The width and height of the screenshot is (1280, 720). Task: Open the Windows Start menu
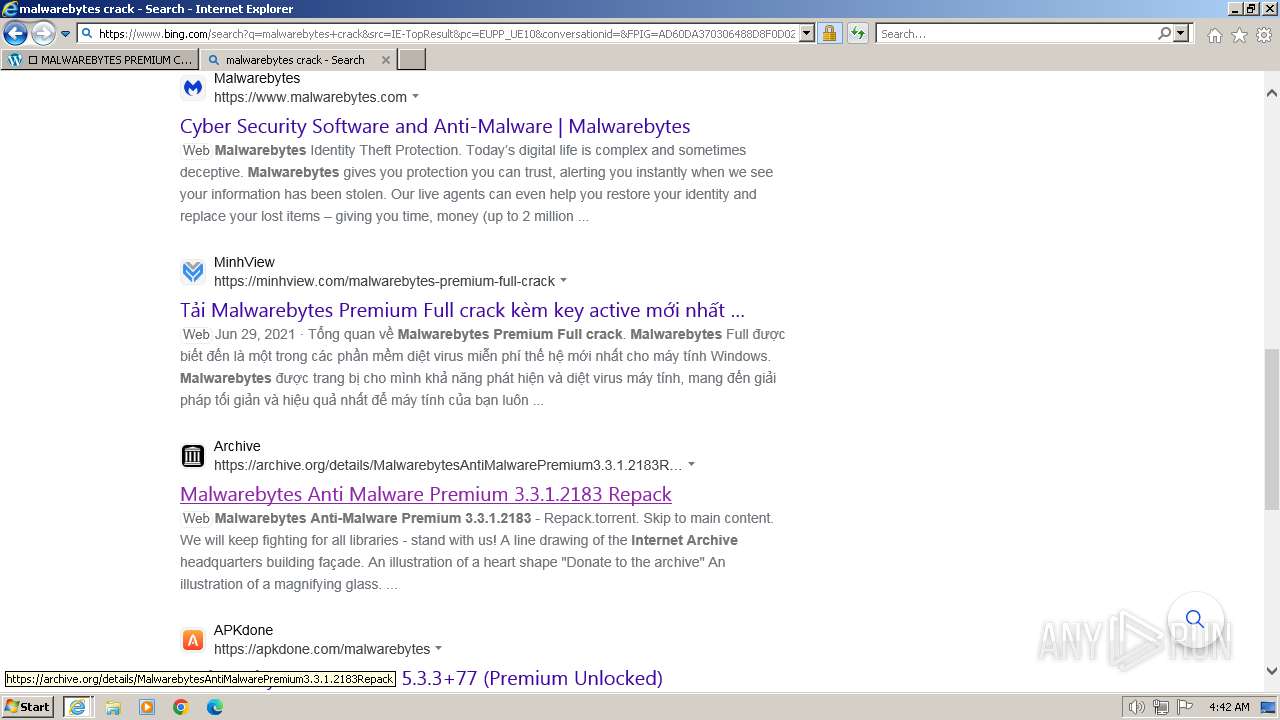(x=27, y=707)
